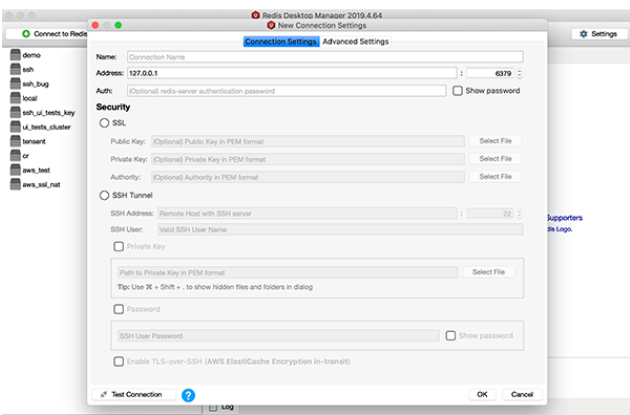Click Select File for SSL Private Key
Screen dimensions: 630x415
495,159
